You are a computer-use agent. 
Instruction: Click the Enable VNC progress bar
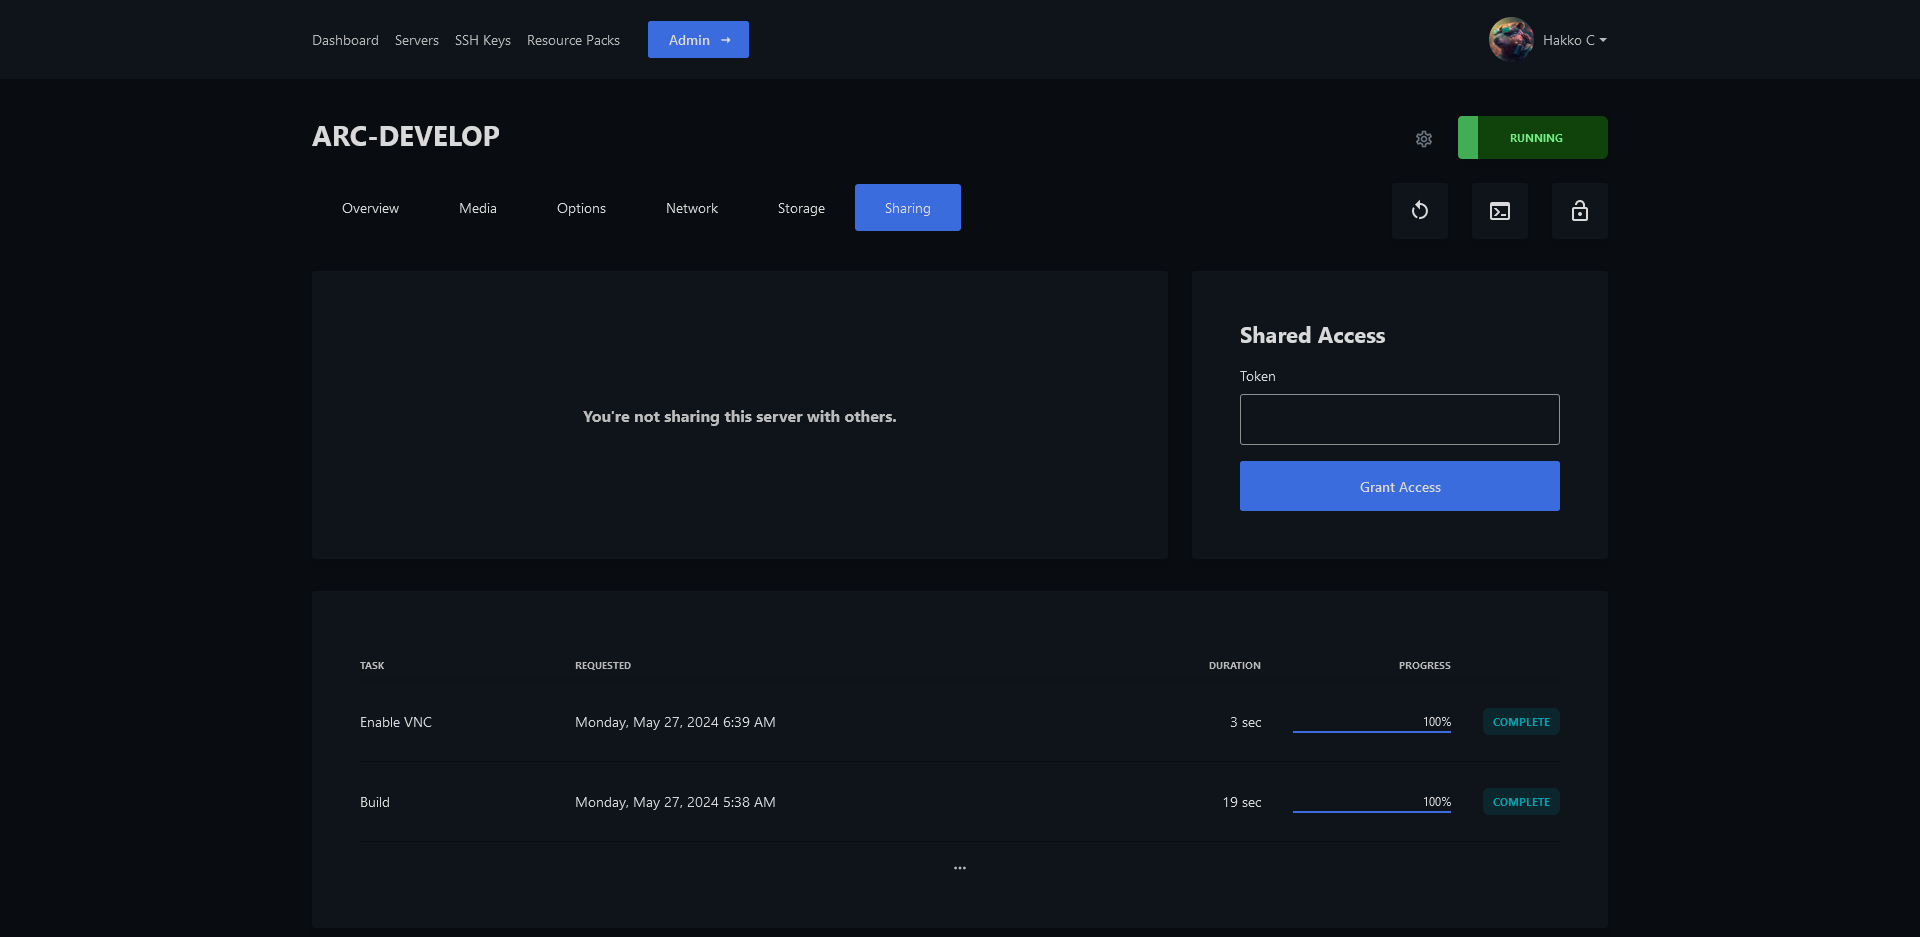tap(1371, 730)
